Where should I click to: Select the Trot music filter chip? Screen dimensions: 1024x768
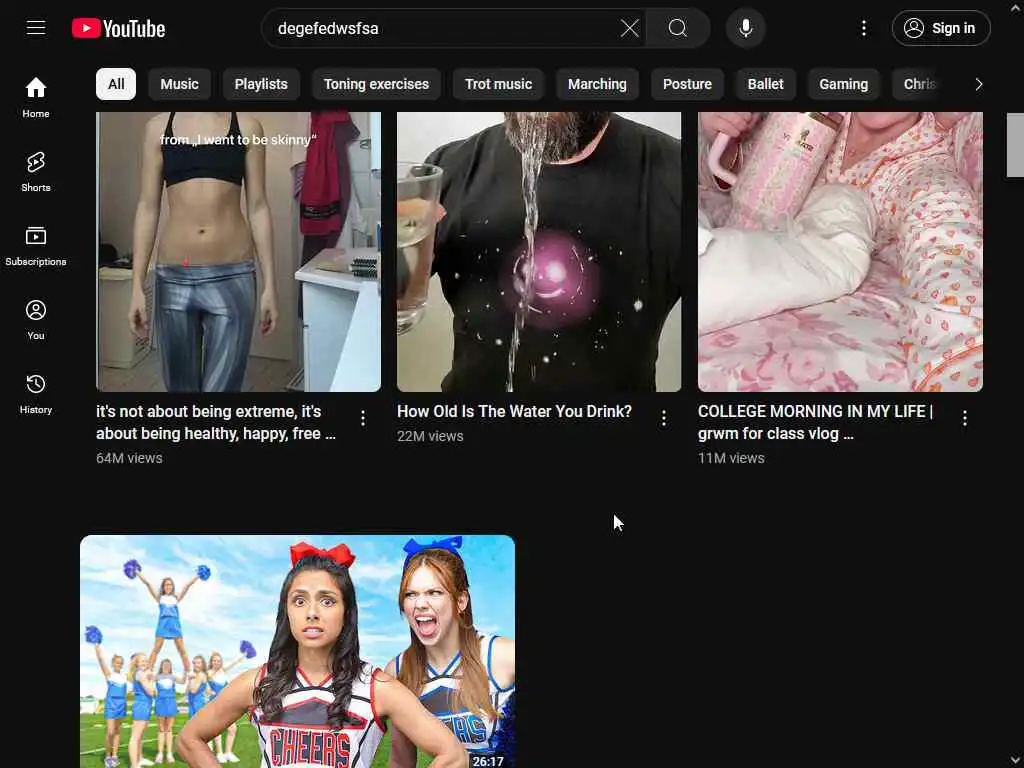[x=498, y=84]
